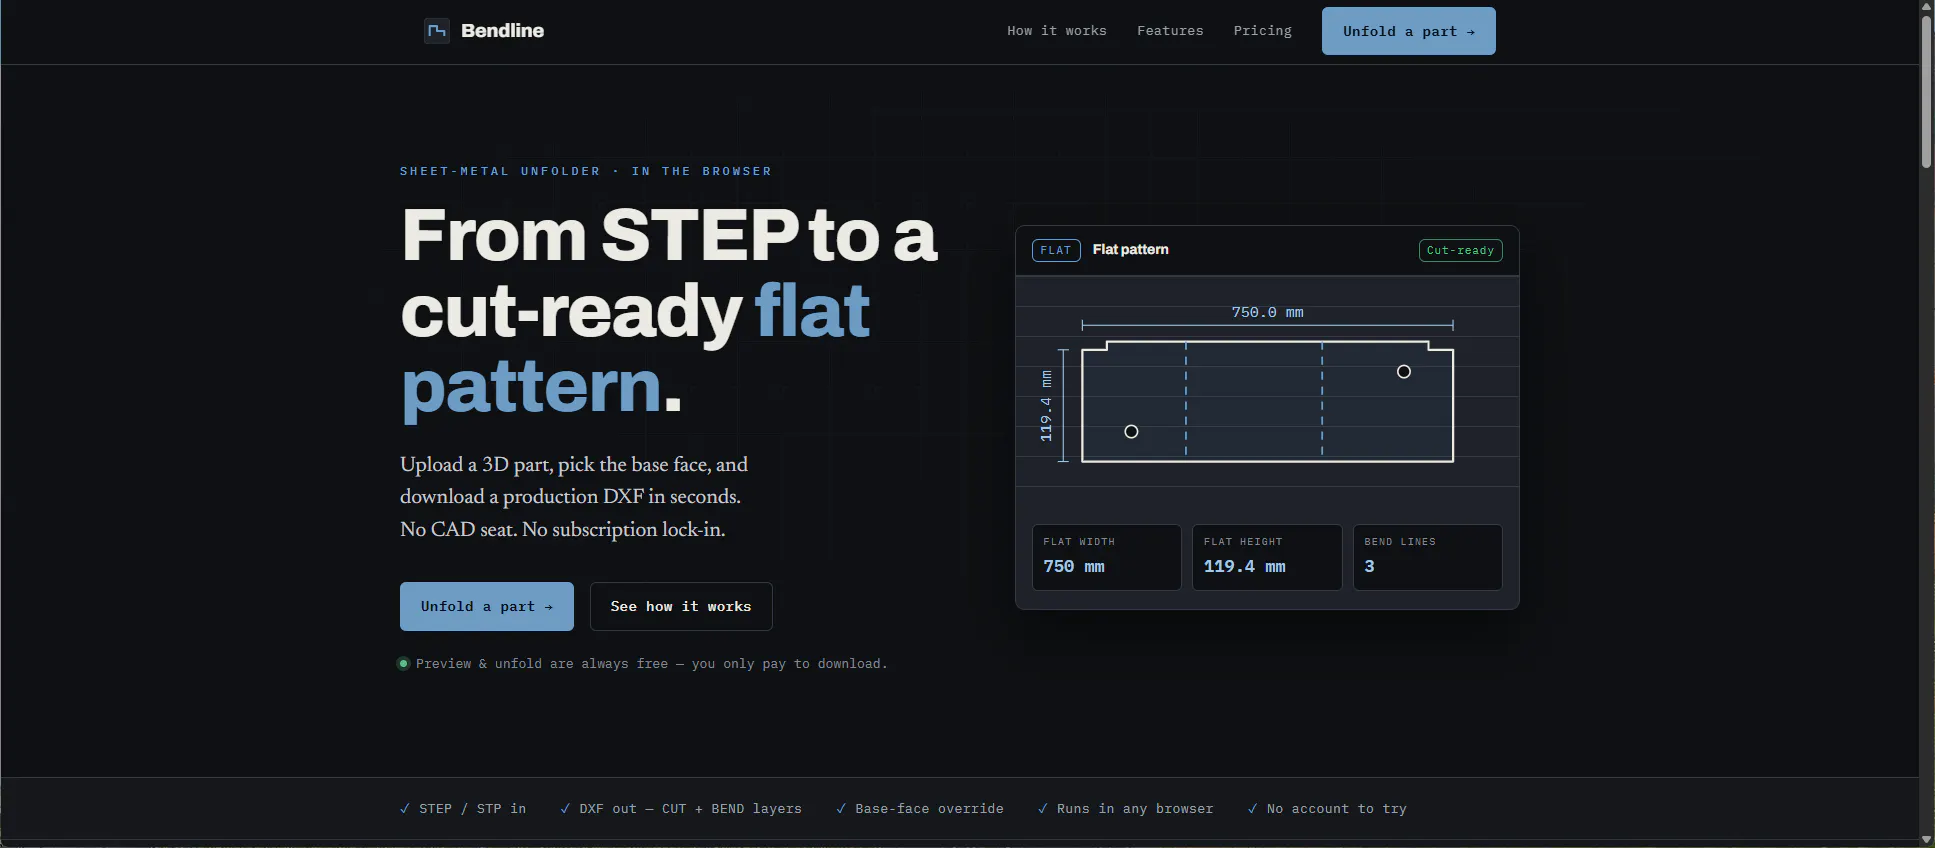This screenshot has height=848, width=1935.
Task: Click the Base-face override text
Action: pyautogui.click(x=929, y=809)
